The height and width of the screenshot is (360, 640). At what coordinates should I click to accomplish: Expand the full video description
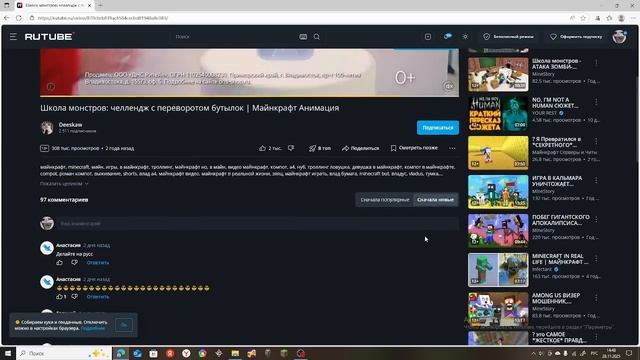point(64,184)
